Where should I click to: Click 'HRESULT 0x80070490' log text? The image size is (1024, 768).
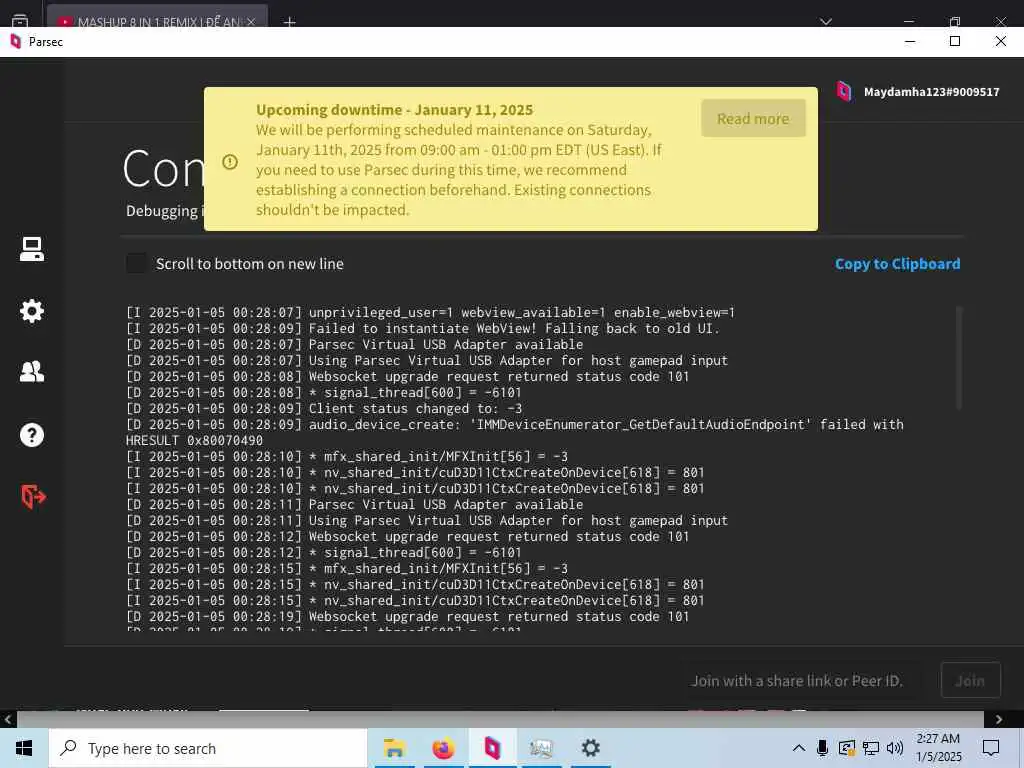194,441
